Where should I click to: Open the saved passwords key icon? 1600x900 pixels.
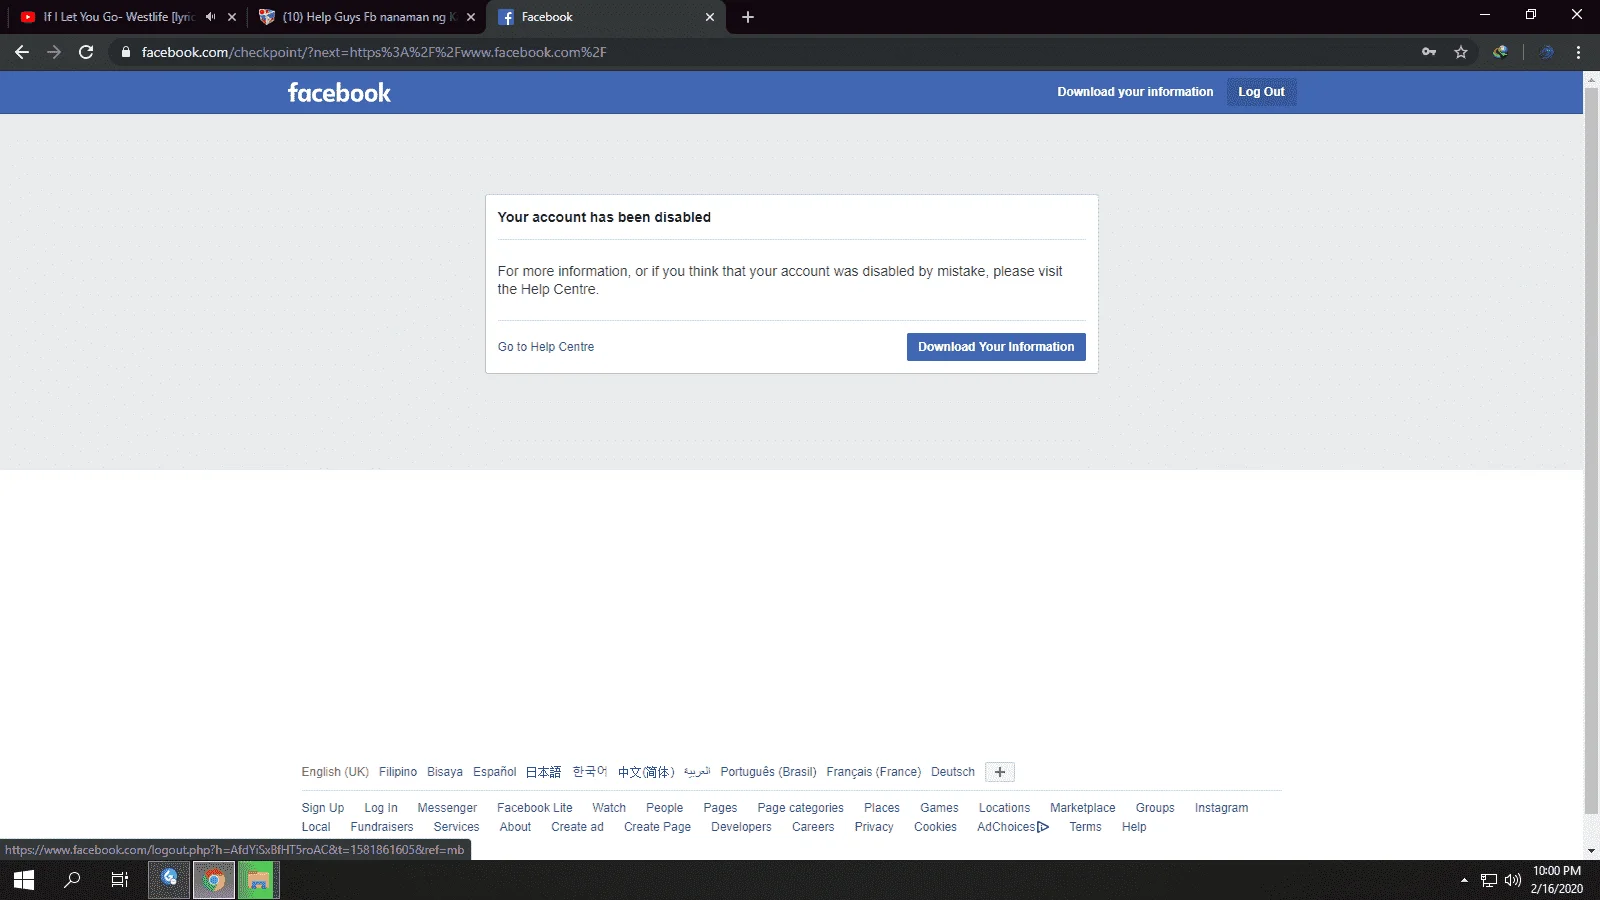[x=1429, y=52]
